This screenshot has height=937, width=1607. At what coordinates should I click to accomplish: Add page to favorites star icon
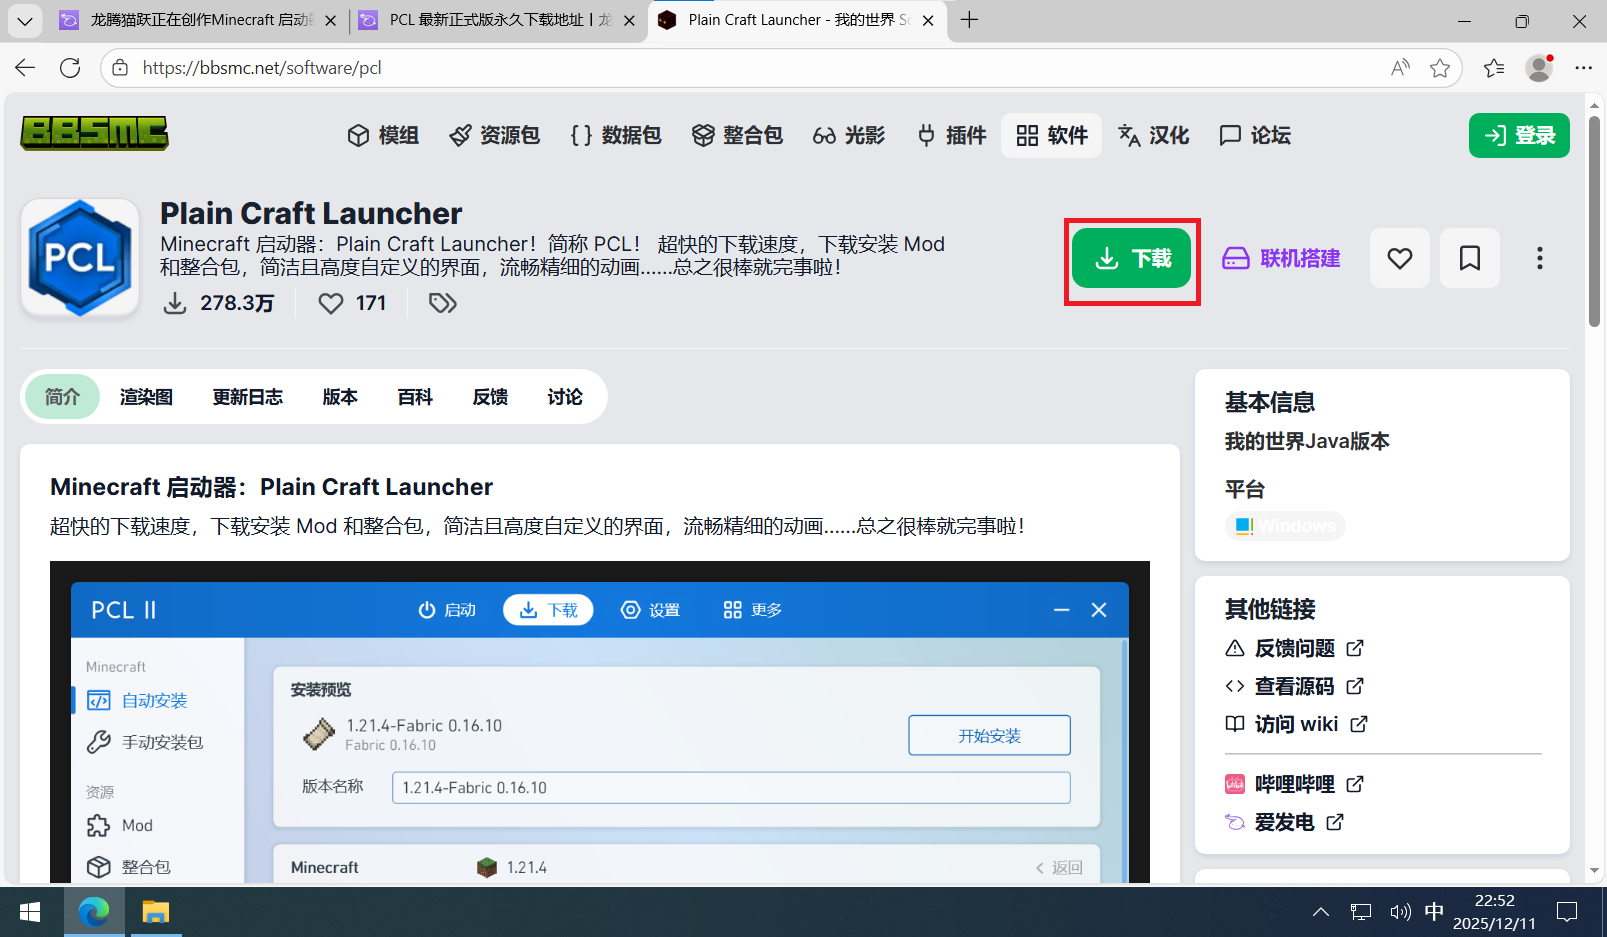click(1439, 68)
